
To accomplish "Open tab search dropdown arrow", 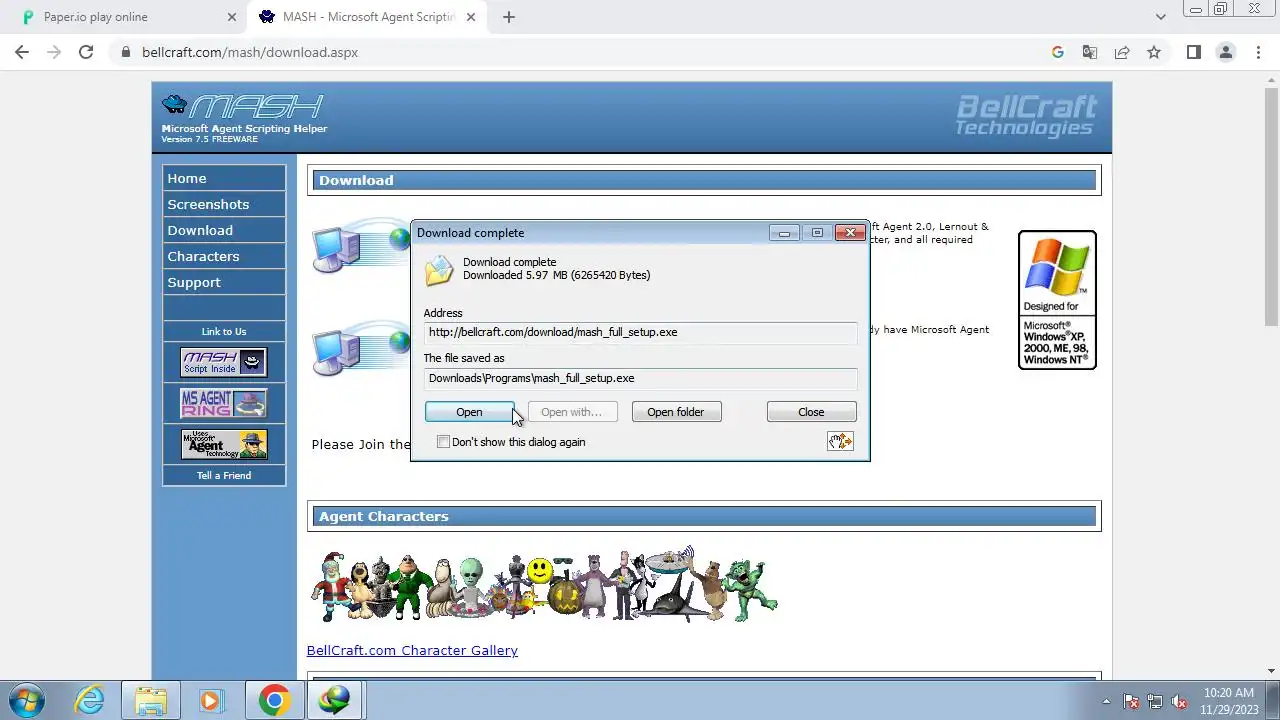I will pos(1160,17).
